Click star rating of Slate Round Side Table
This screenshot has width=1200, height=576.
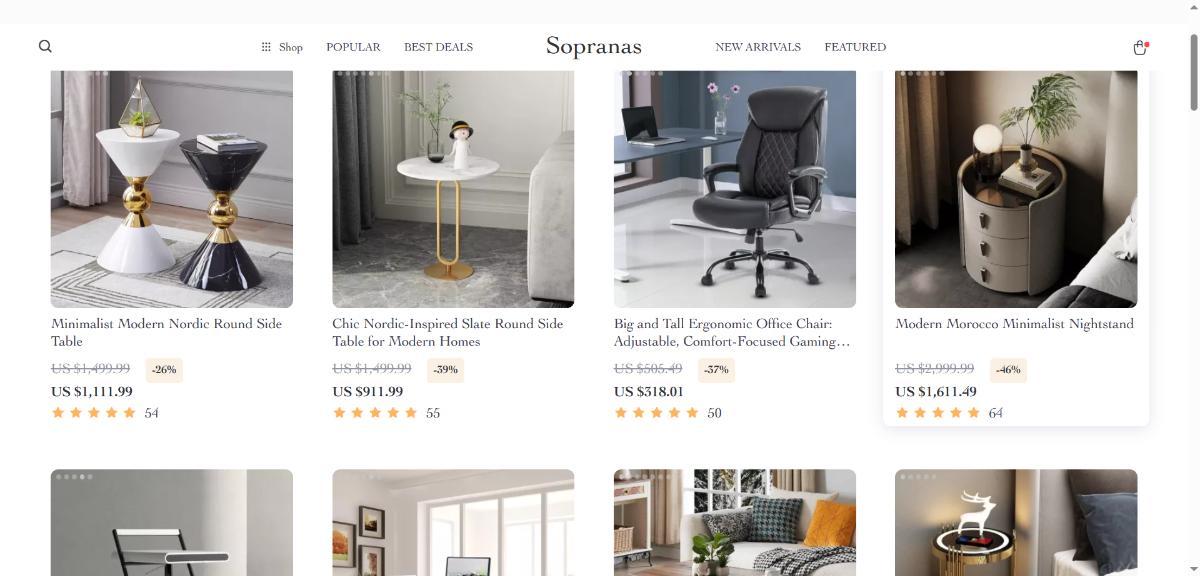click(375, 413)
